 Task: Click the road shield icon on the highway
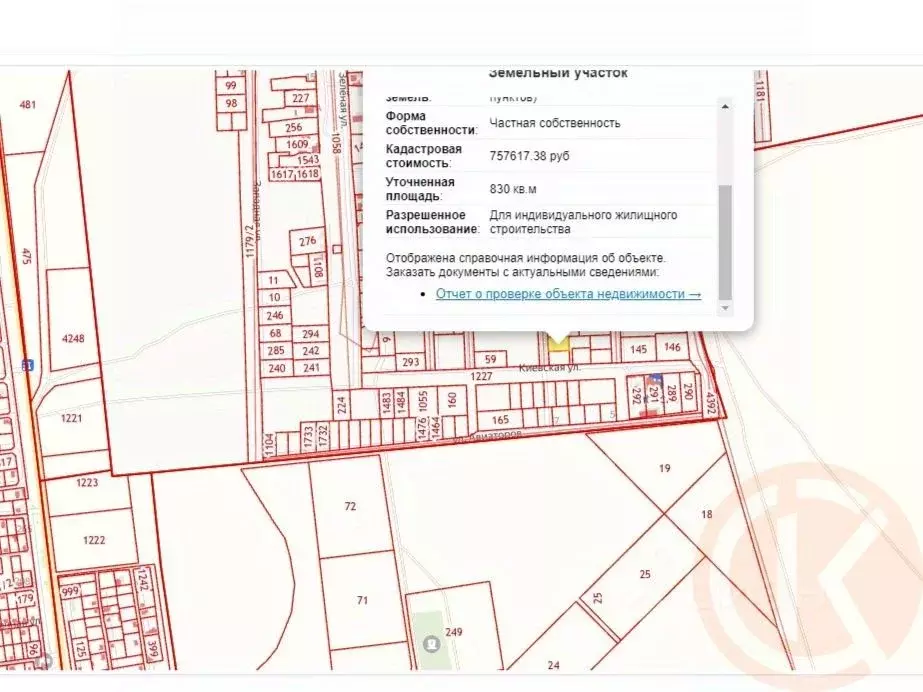point(28,365)
